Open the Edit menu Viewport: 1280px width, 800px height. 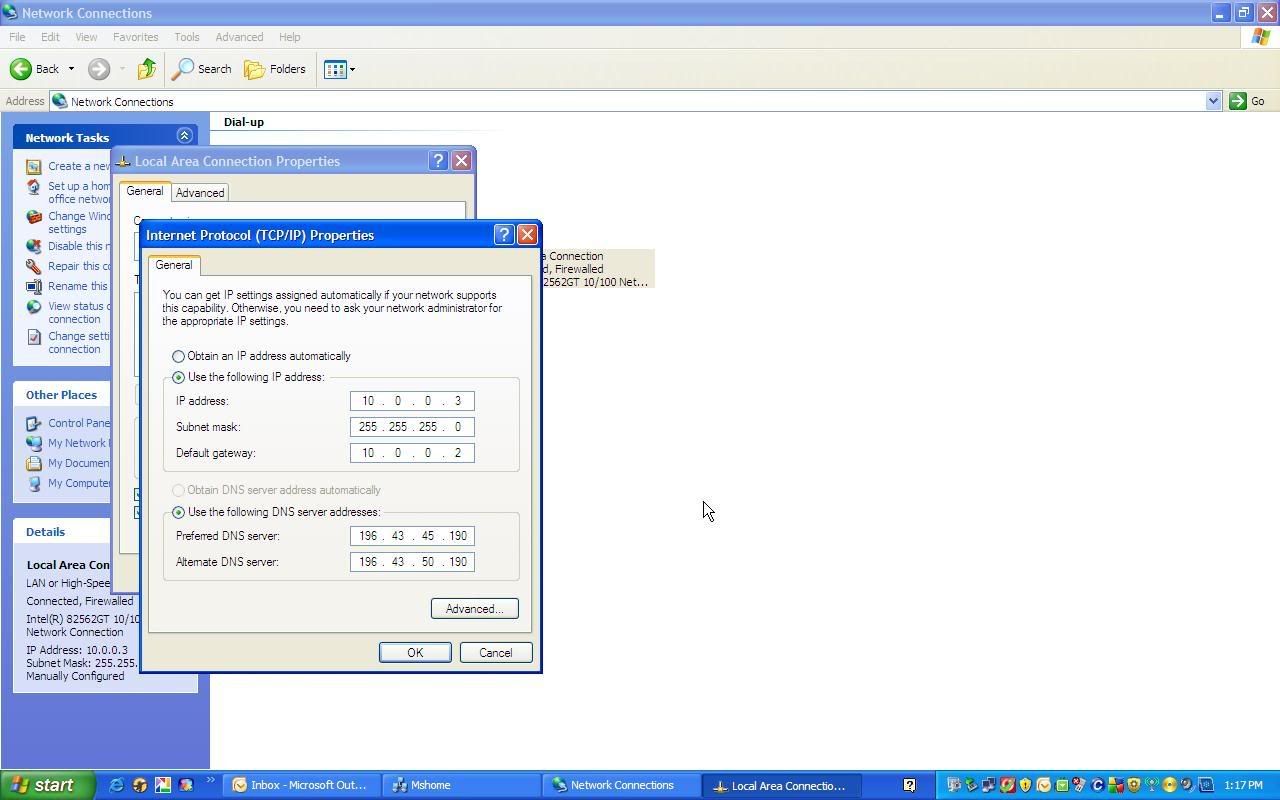(50, 37)
